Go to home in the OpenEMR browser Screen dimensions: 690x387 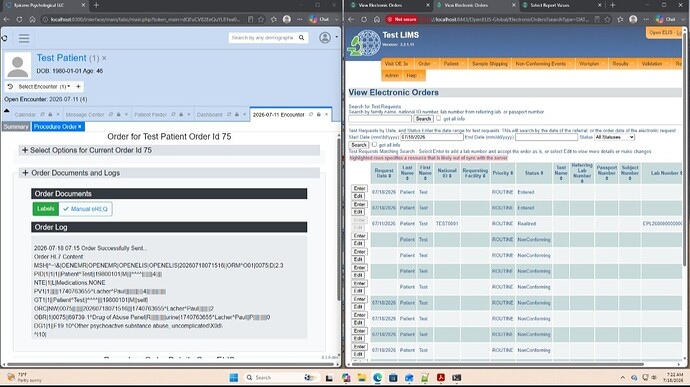coord(32,19)
